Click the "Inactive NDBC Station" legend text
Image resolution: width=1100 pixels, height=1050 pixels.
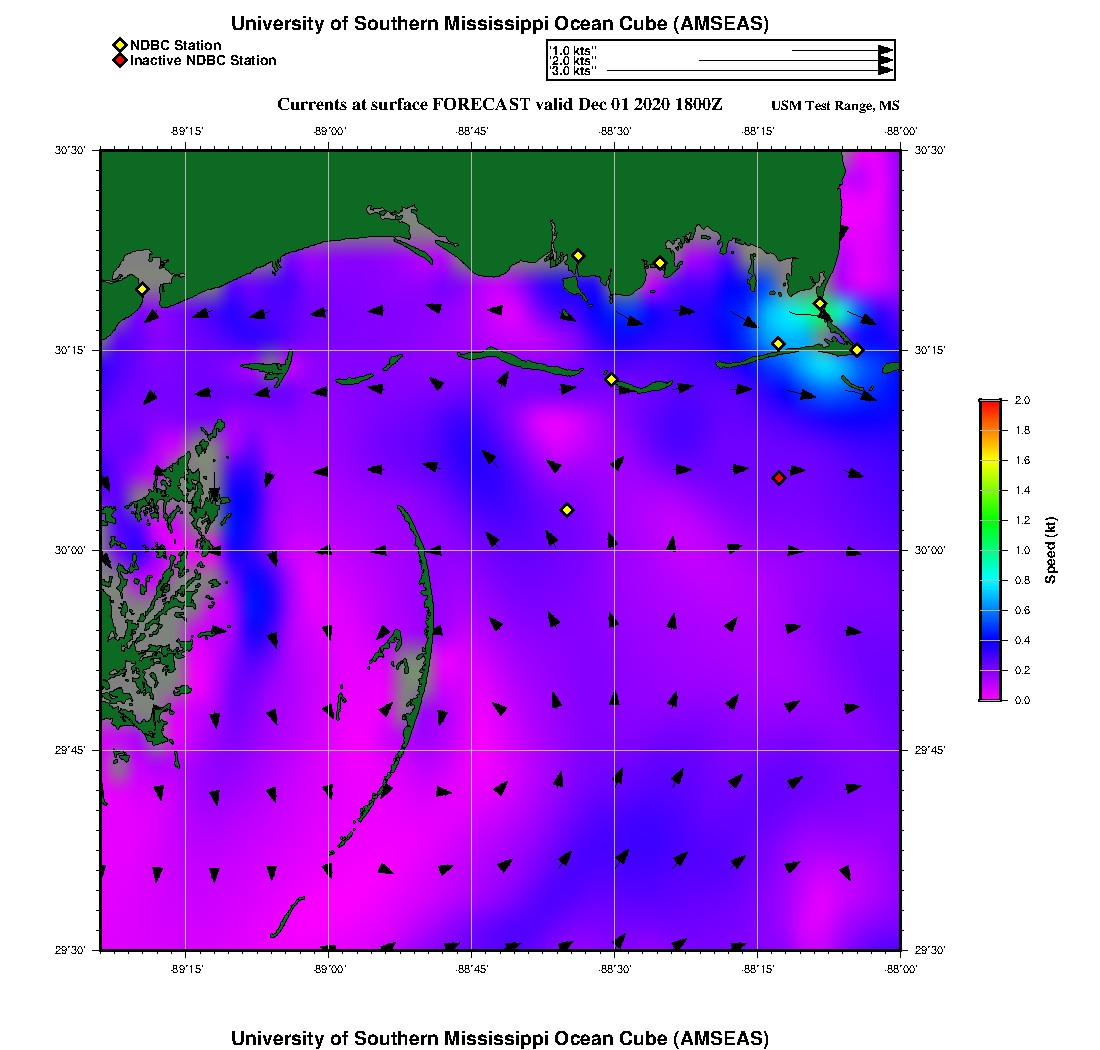coord(203,61)
